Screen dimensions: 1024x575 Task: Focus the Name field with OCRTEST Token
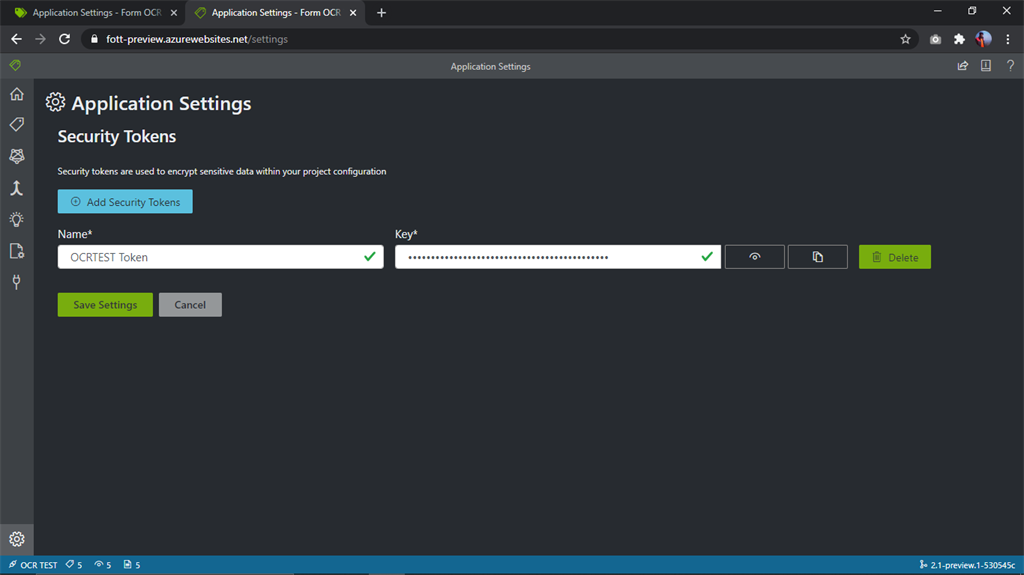pyautogui.click(x=220, y=257)
